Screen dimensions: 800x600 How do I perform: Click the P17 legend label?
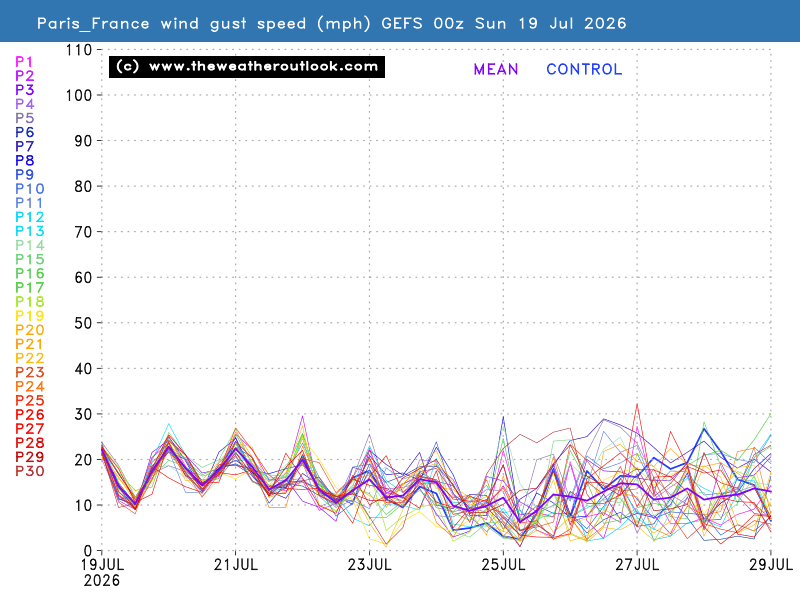click(x=30, y=288)
